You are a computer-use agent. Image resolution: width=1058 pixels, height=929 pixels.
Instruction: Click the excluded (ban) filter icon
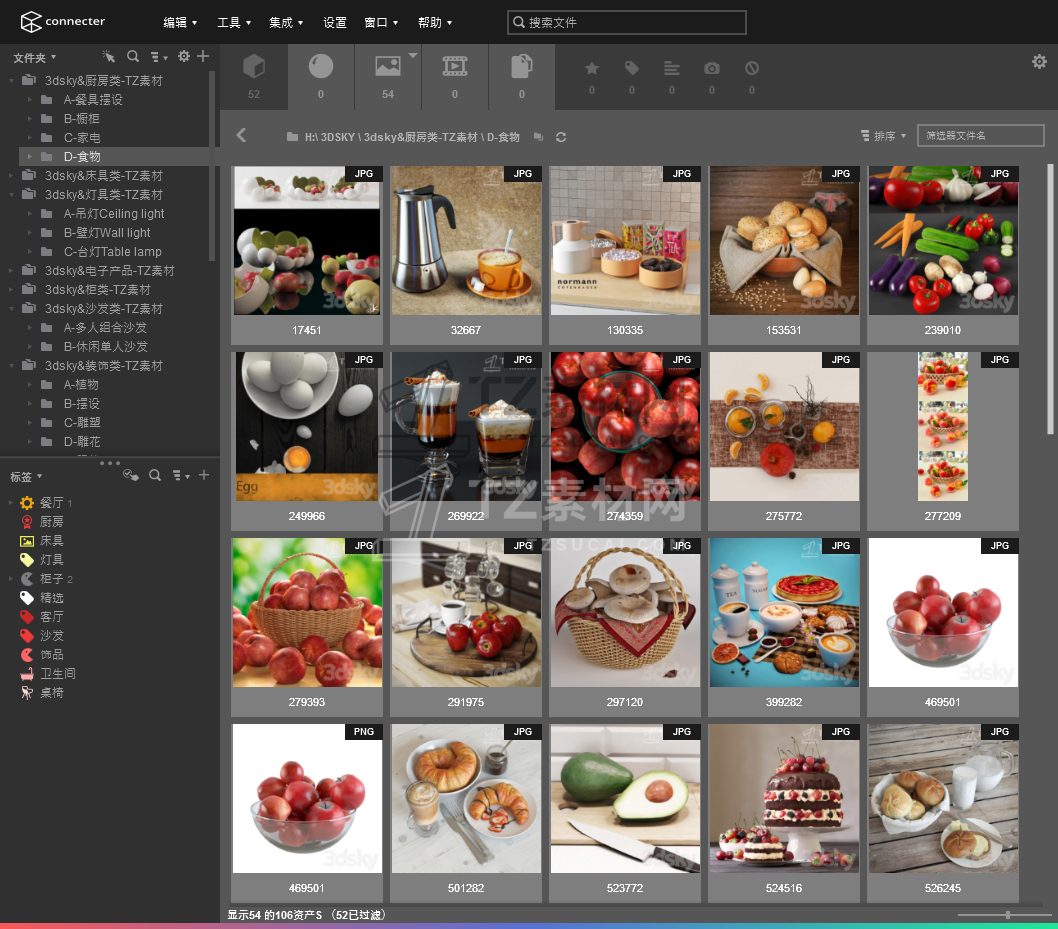pos(752,69)
